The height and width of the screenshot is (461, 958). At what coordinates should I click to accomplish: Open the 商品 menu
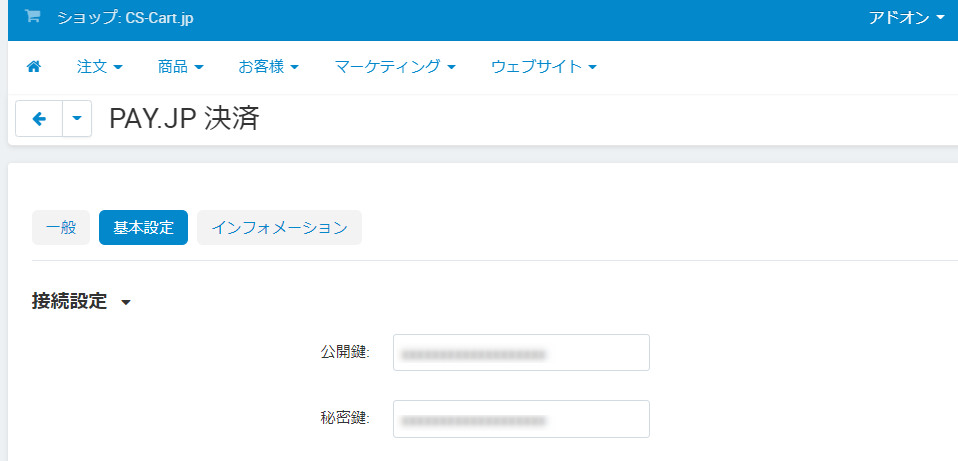(180, 67)
